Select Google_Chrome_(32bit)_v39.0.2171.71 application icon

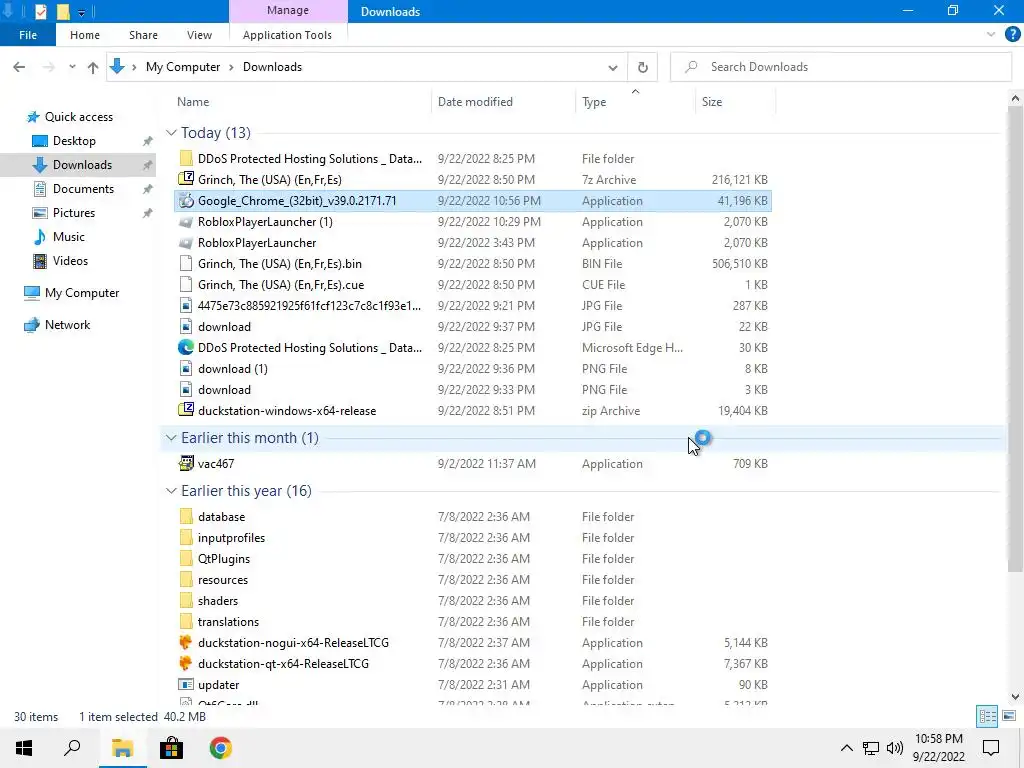tap(186, 200)
